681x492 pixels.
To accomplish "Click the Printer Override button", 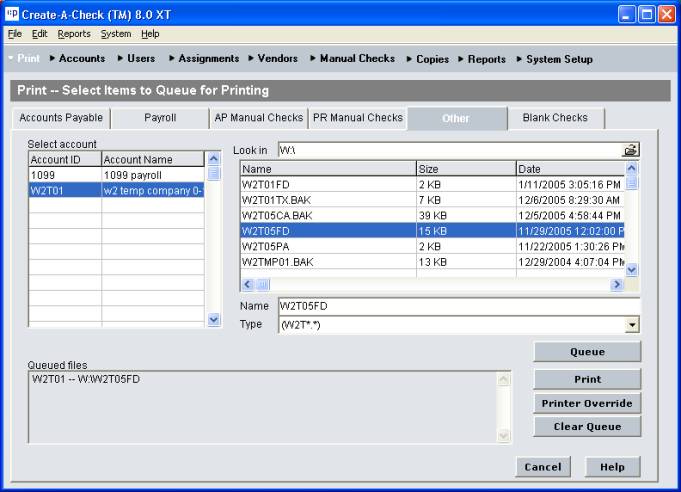I will click(587, 403).
